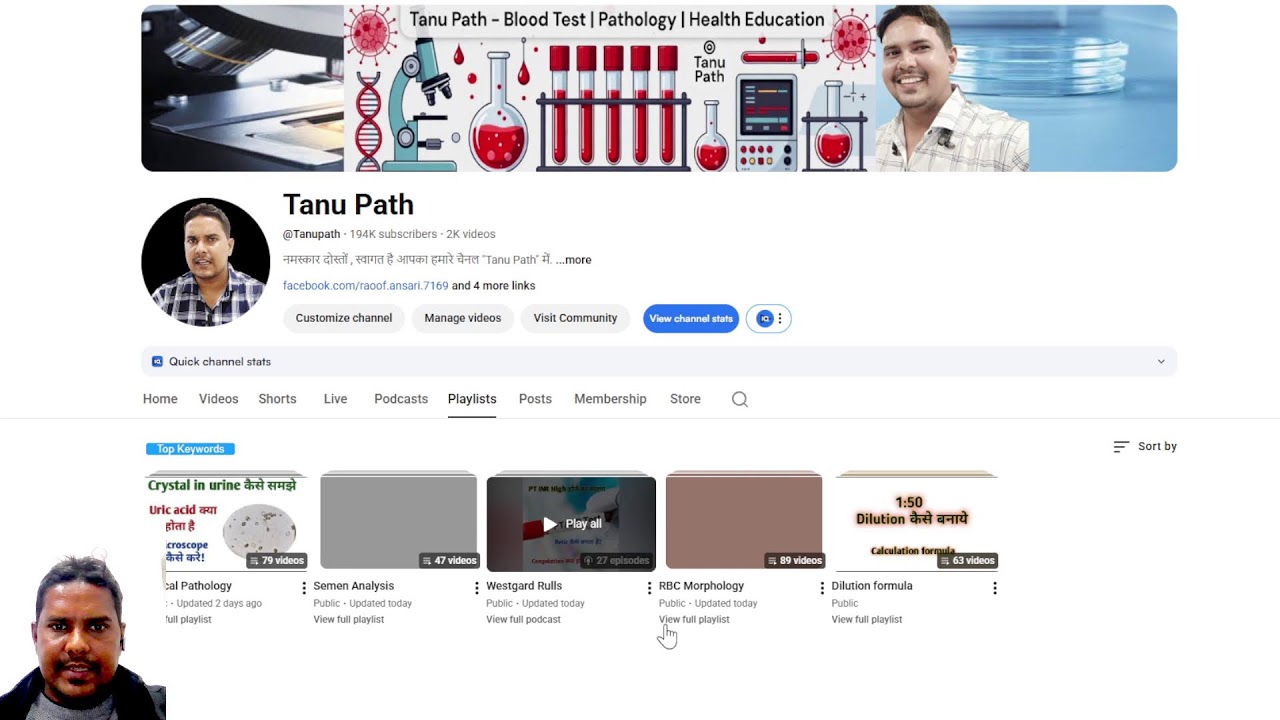
Task: Click Visit Community button
Action: pyautogui.click(x=575, y=318)
